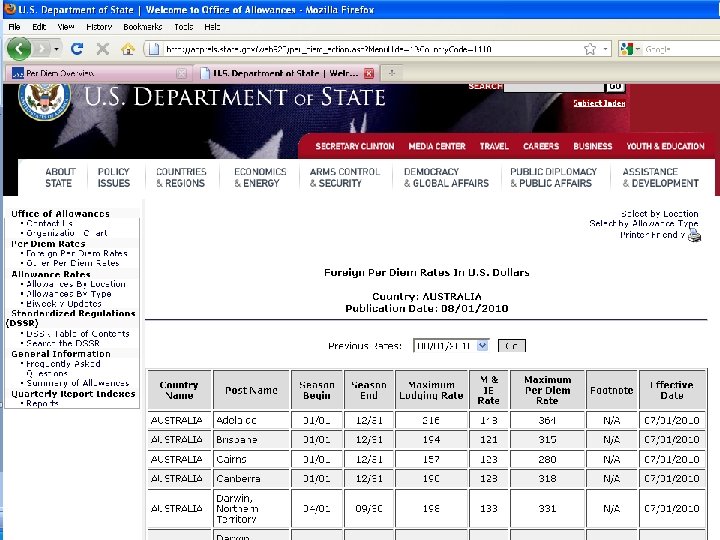Open a new tab with plus button
Viewport: 720px width, 540px height.
tap(391, 73)
